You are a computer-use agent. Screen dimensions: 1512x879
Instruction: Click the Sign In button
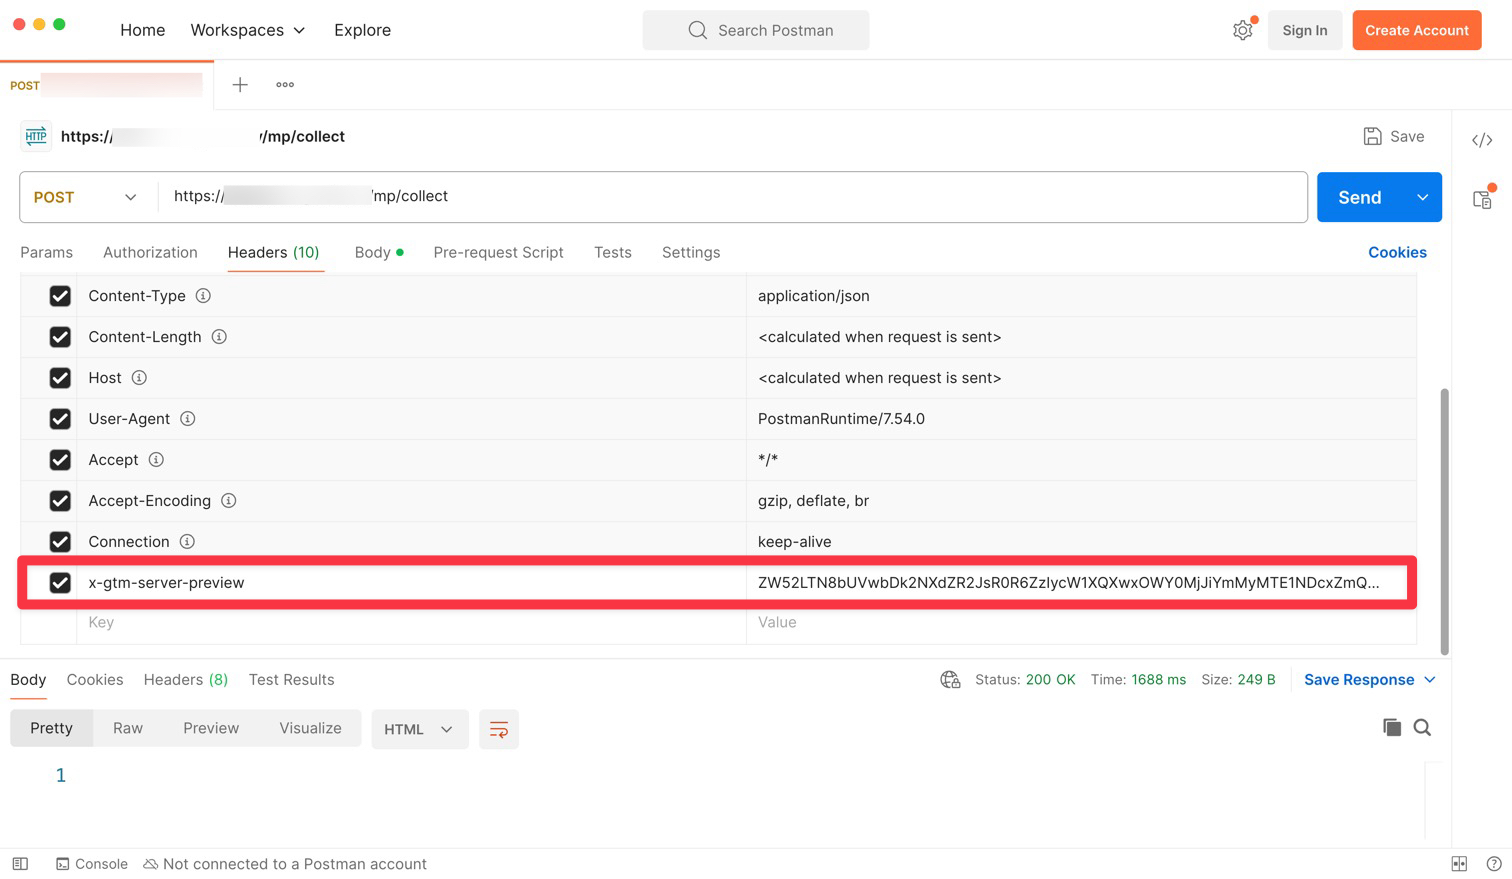click(1305, 30)
